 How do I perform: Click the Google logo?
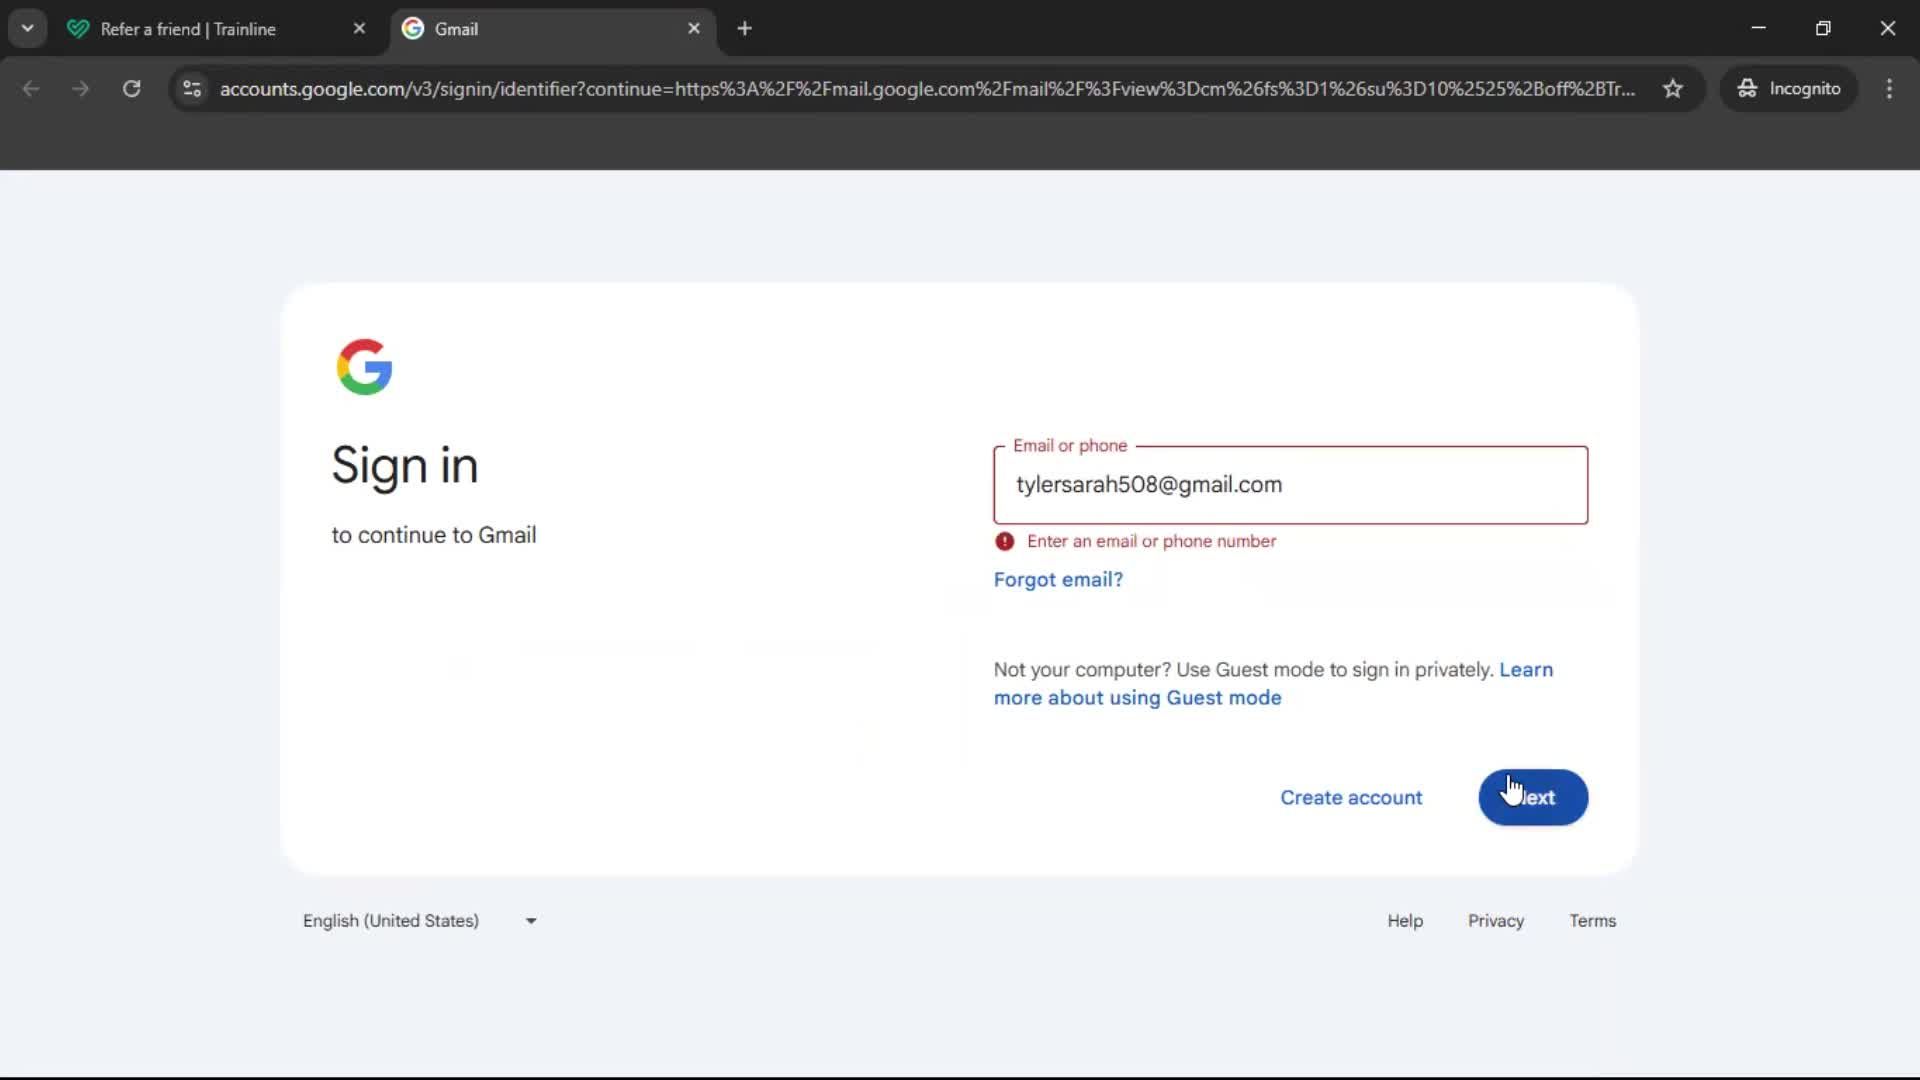(364, 367)
